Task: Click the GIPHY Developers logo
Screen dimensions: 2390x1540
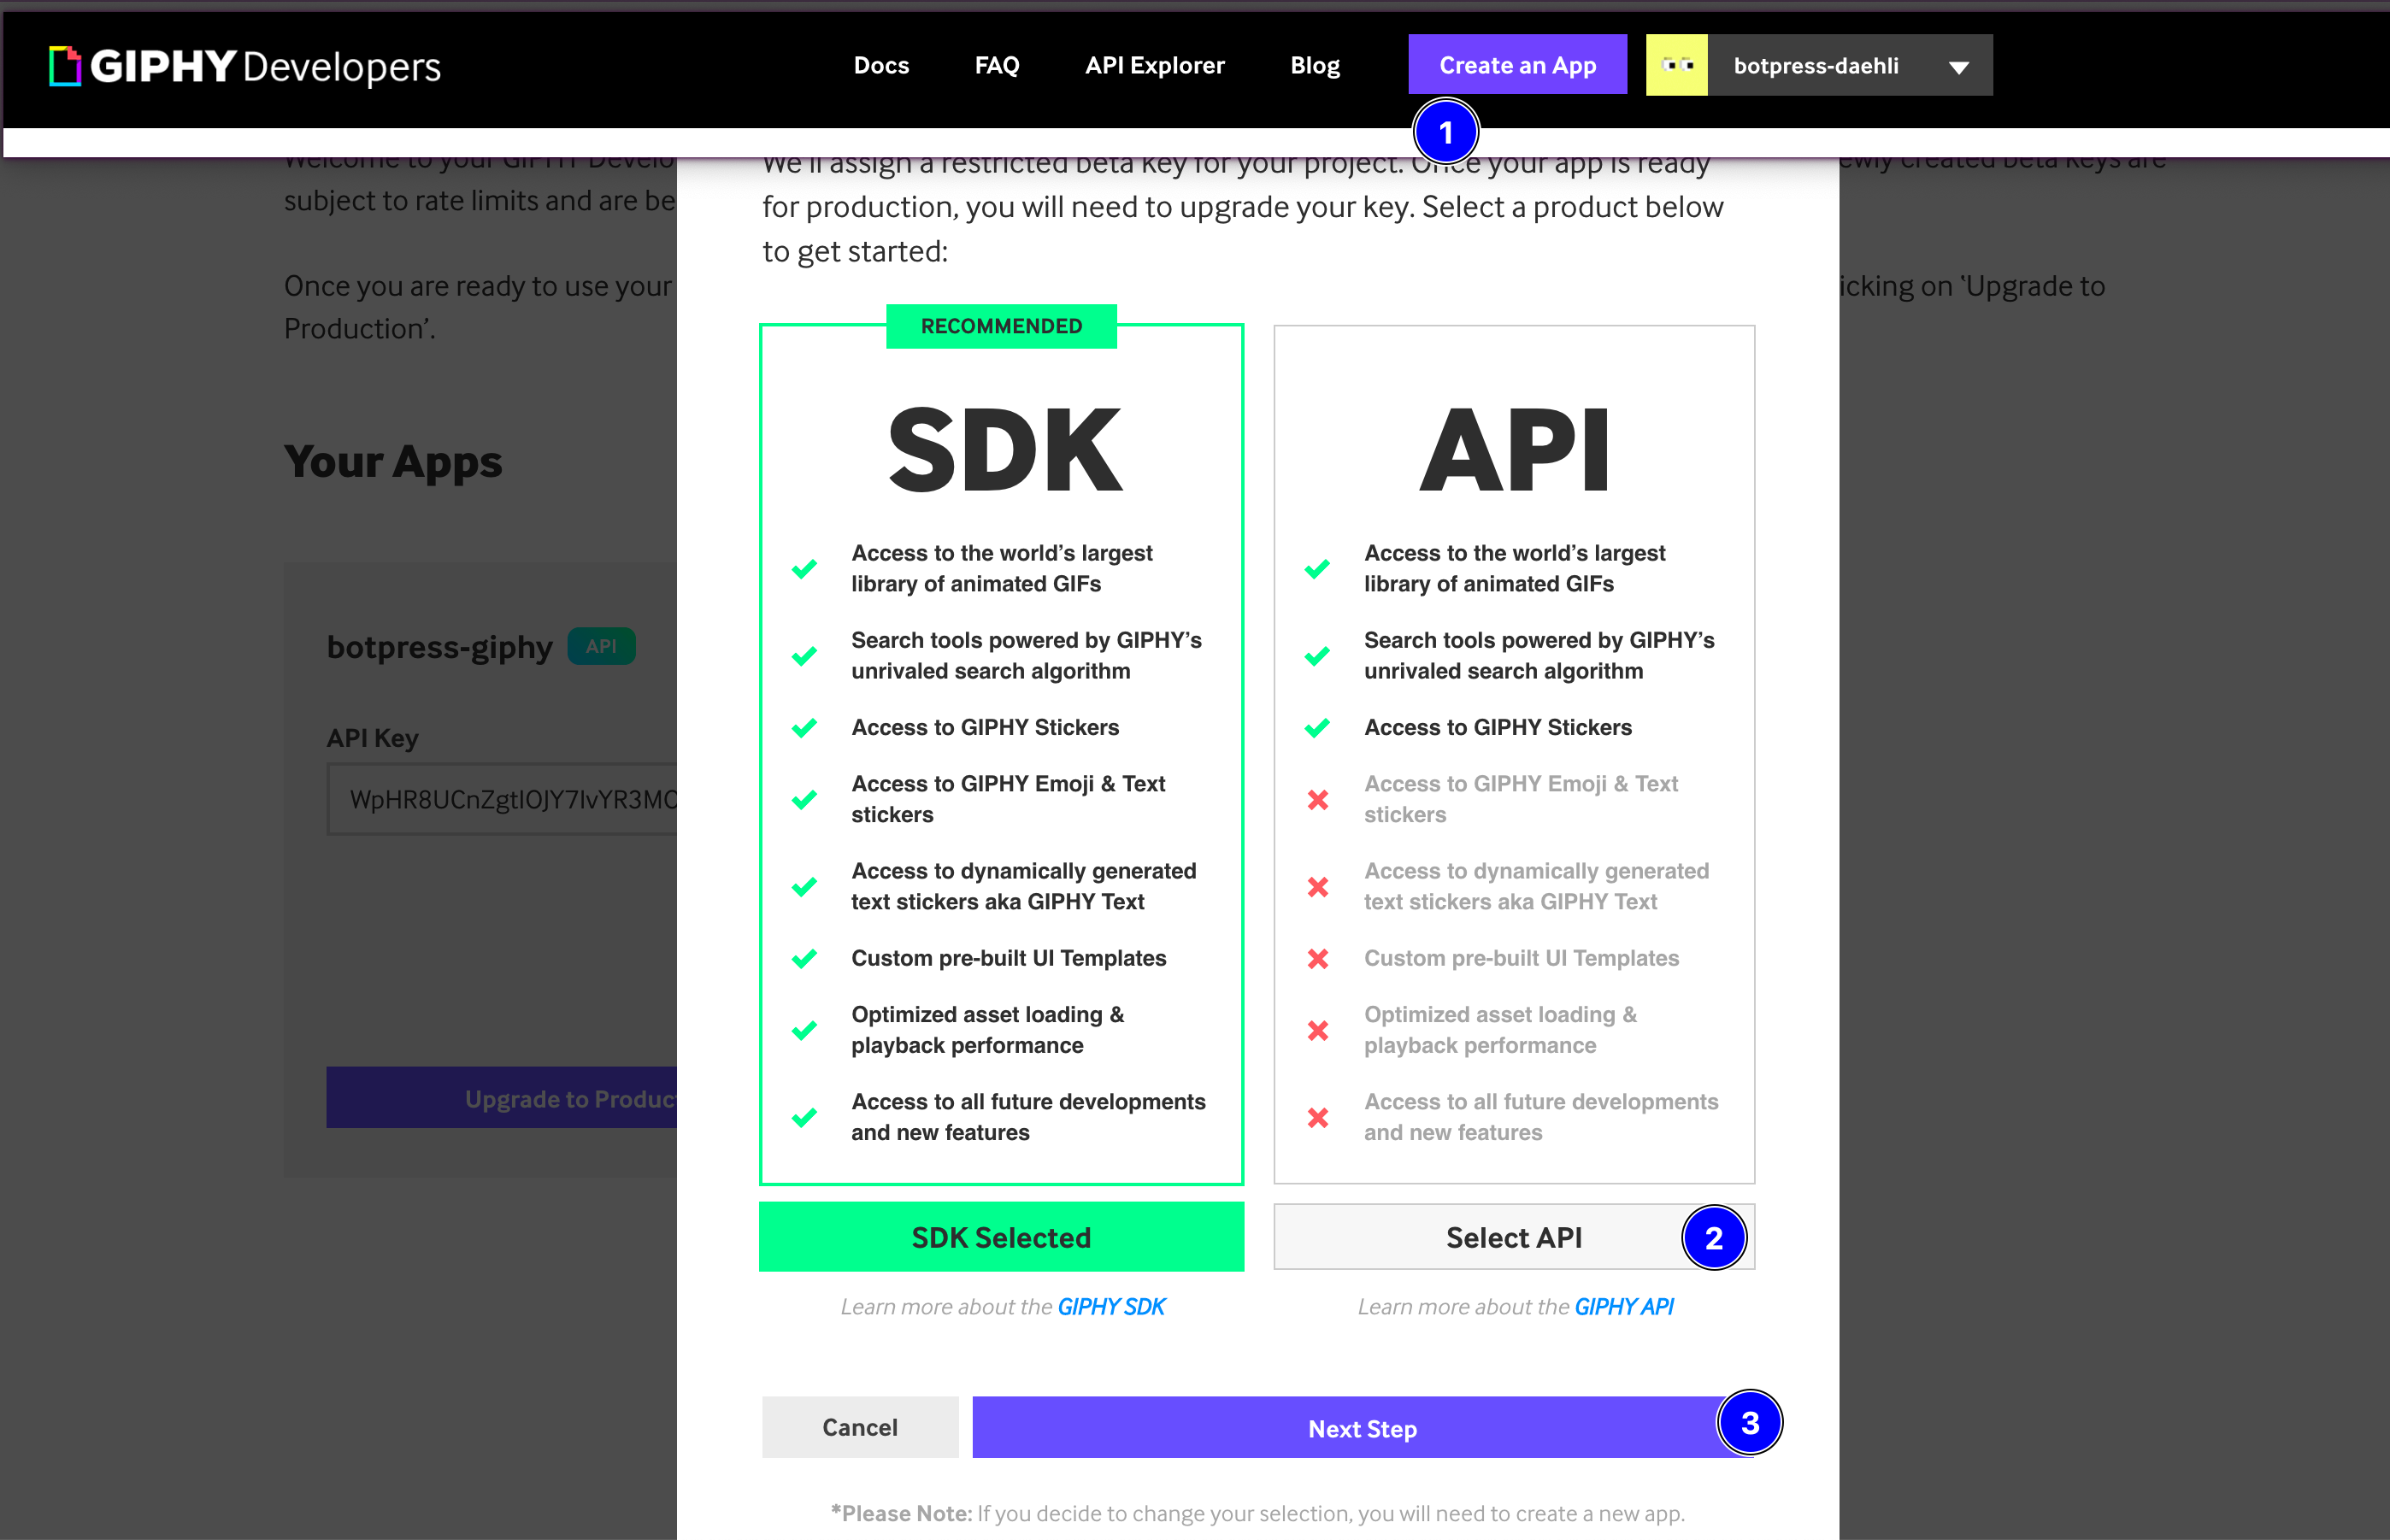Action: pos(244,66)
